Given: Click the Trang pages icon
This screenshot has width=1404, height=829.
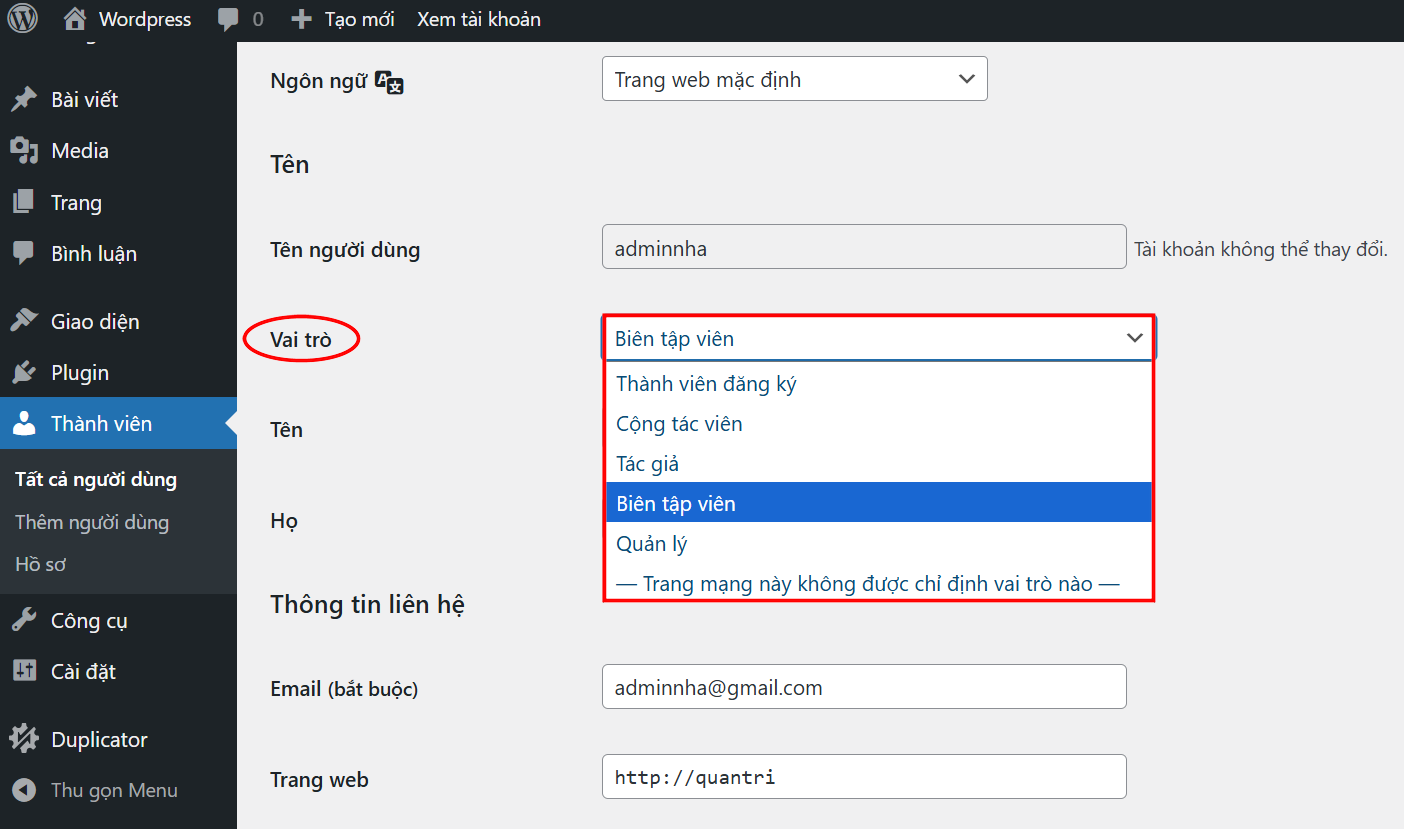Looking at the screenshot, I should pos(27,202).
